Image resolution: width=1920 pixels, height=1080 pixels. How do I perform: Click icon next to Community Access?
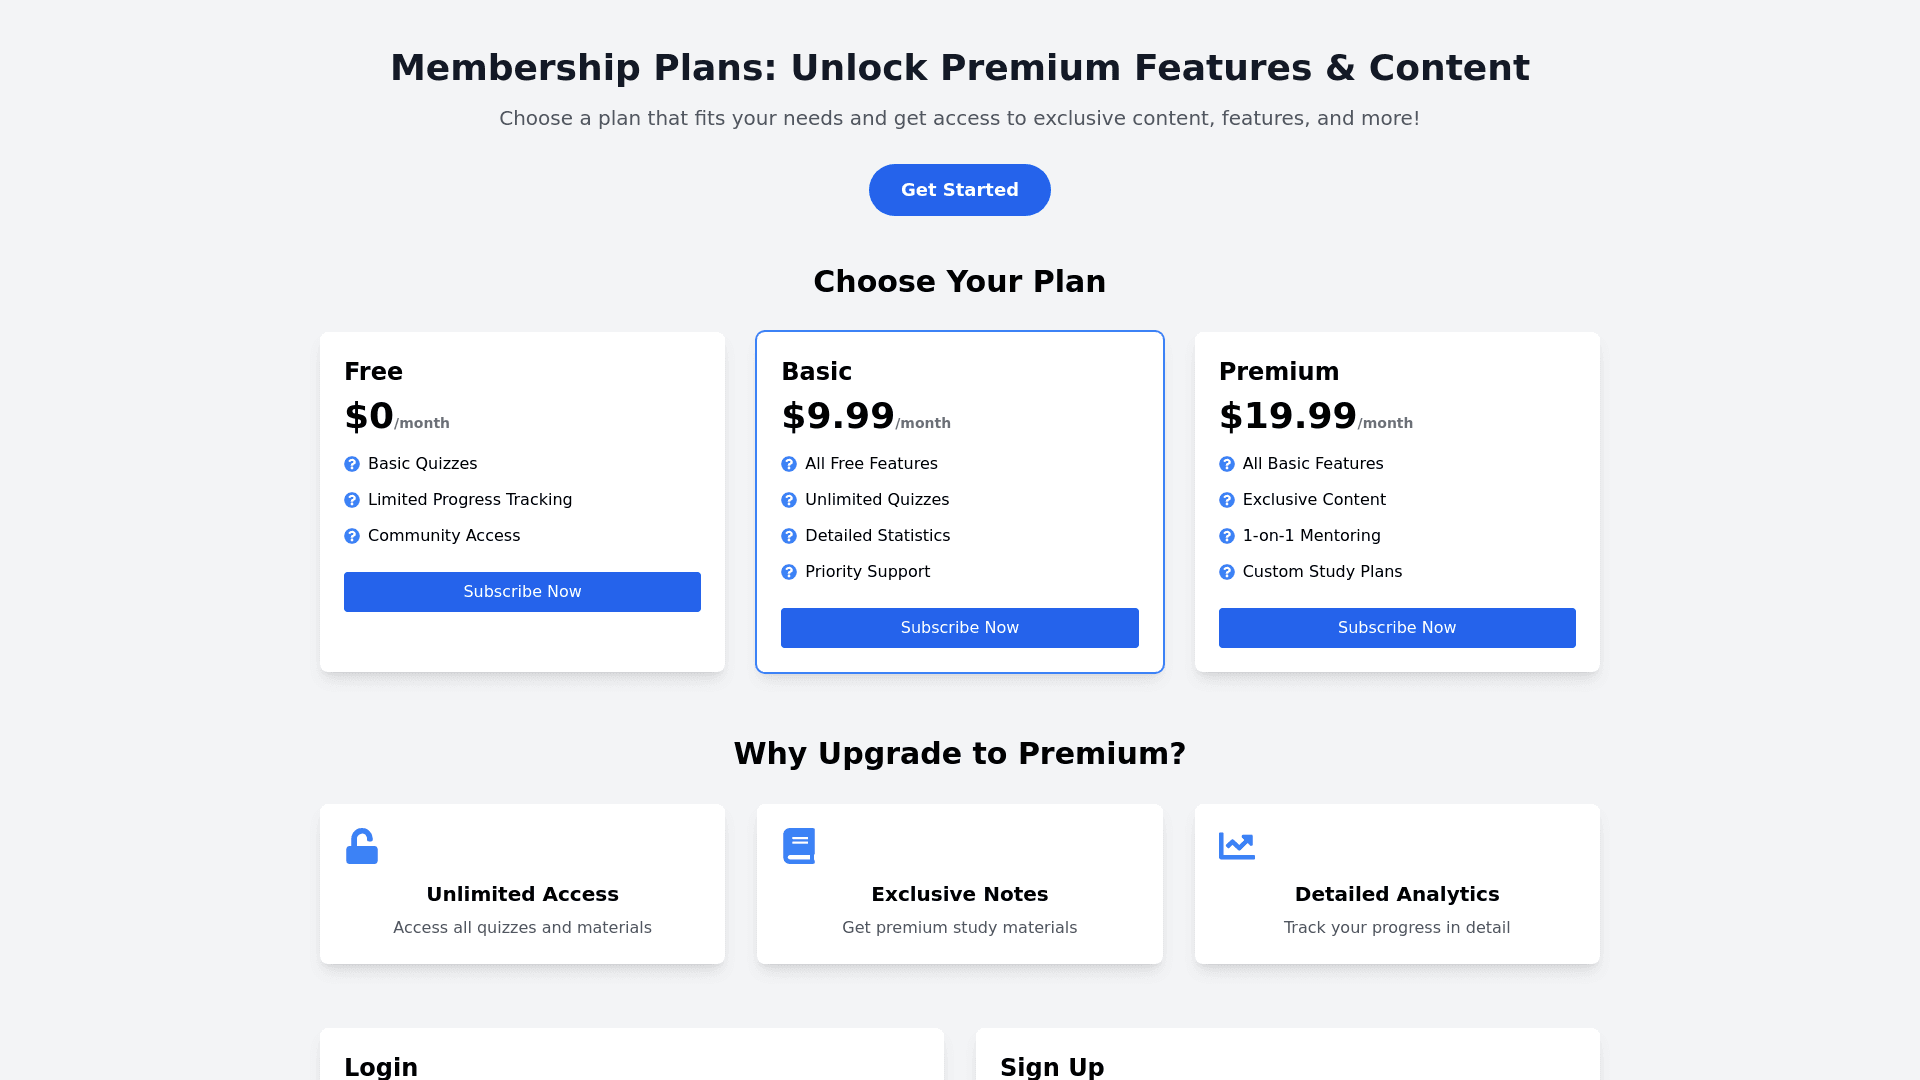click(x=352, y=536)
